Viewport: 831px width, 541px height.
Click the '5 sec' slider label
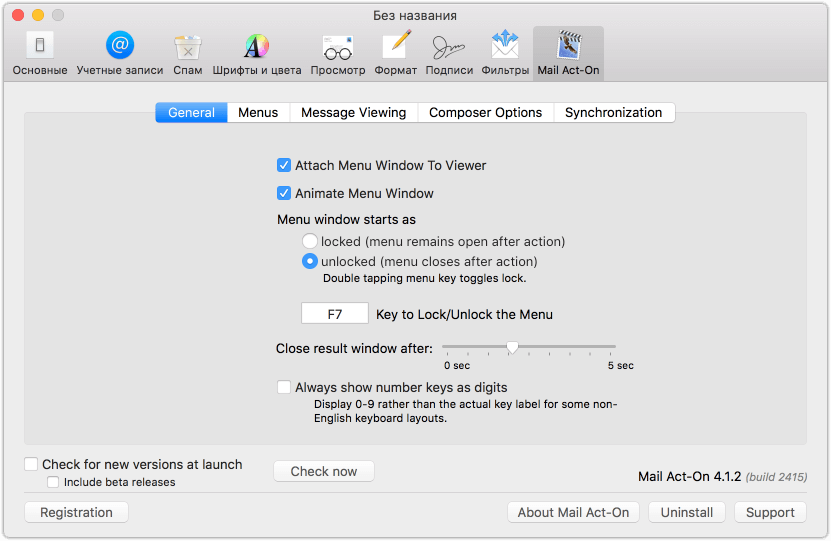tap(621, 366)
